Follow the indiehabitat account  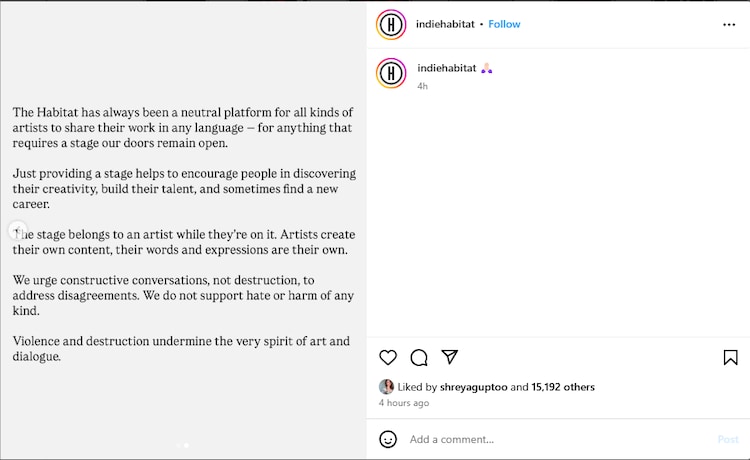click(x=504, y=24)
